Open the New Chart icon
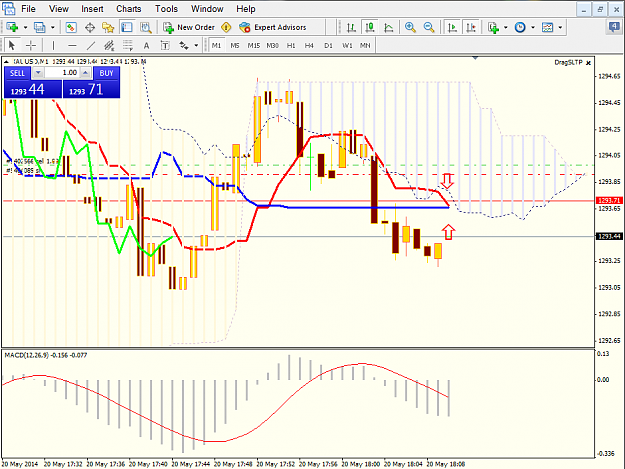This screenshot has width=625, height=469. pos(13,27)
